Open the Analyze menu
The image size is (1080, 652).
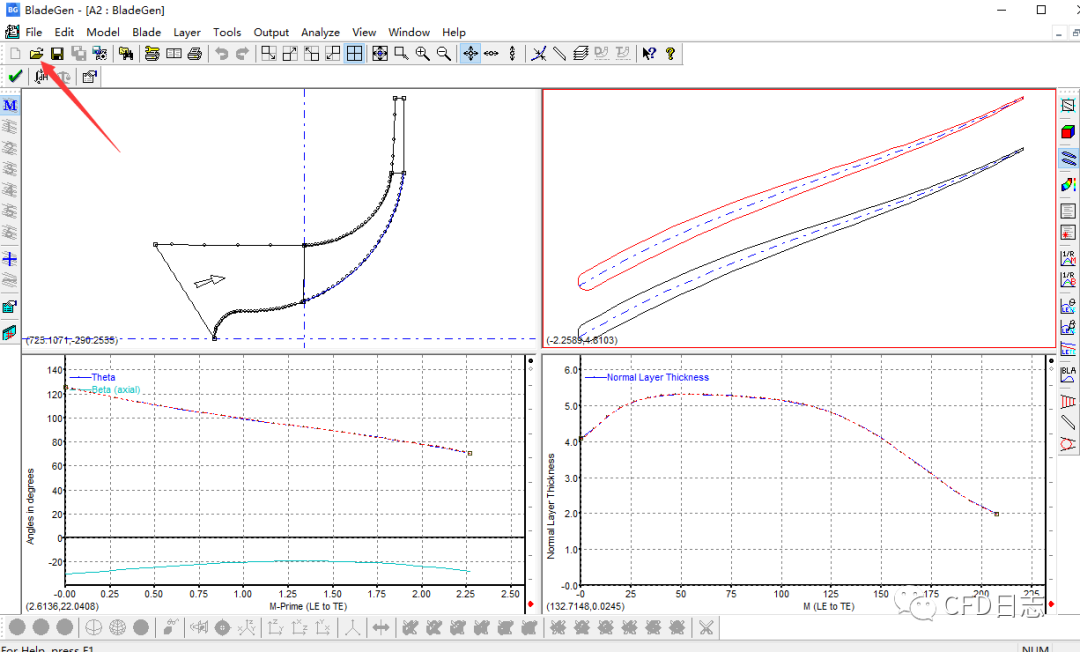[320, 31]
